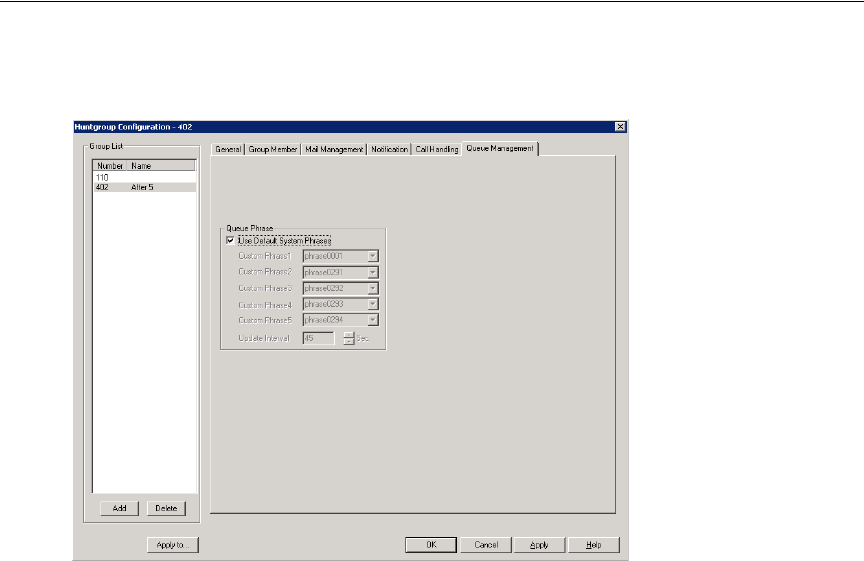Open the Custom Phrase5 dropdown

[372, 320]
